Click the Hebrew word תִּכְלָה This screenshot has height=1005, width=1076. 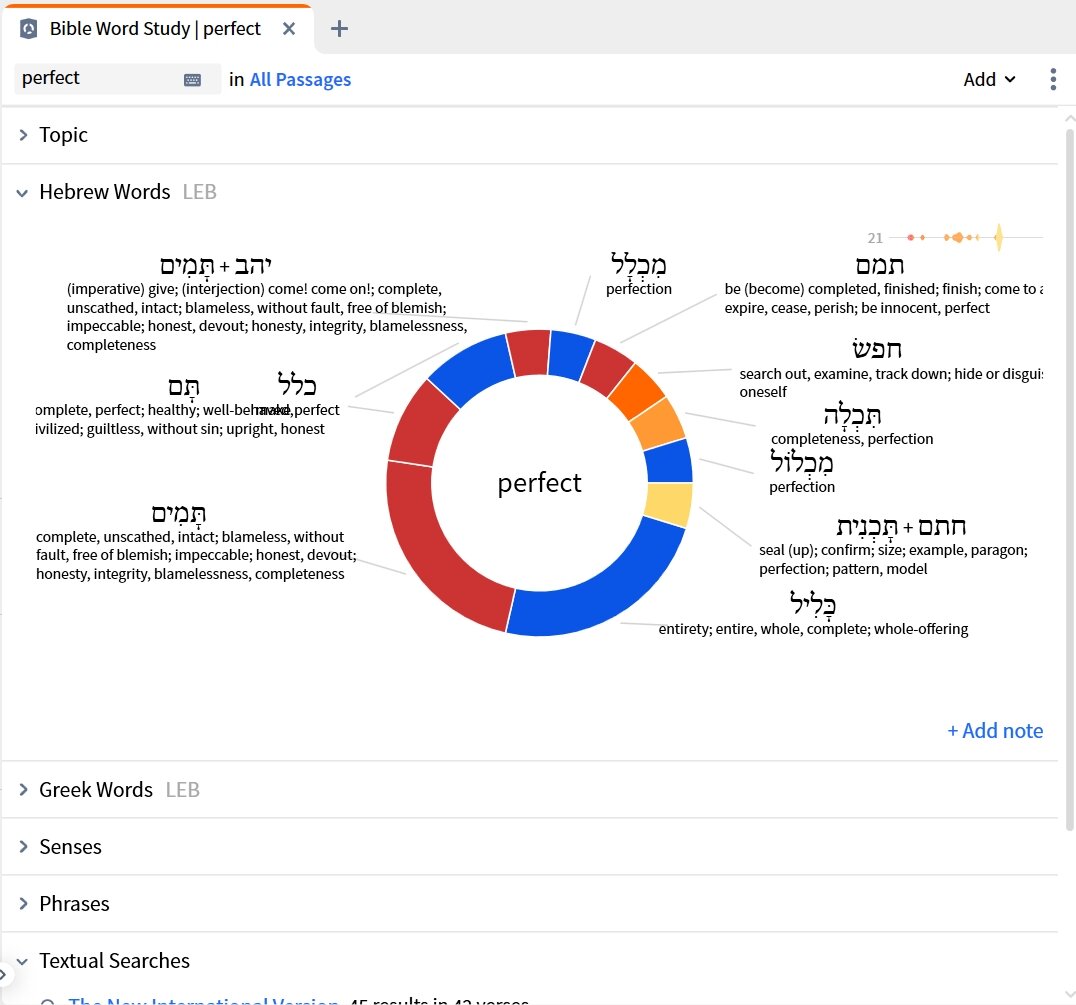852,414
